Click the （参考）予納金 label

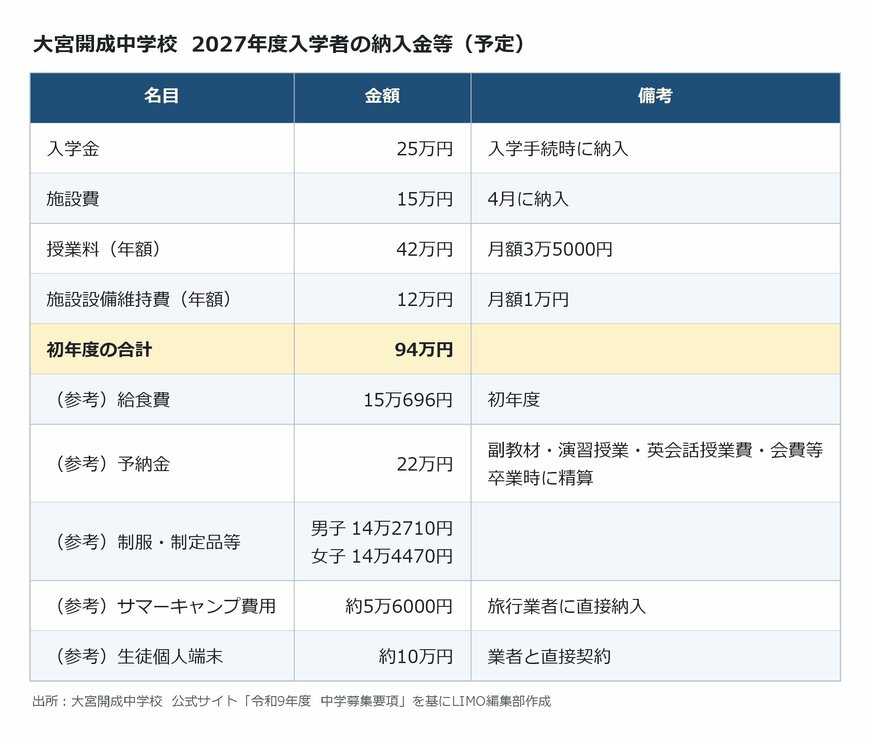(111, 464)
